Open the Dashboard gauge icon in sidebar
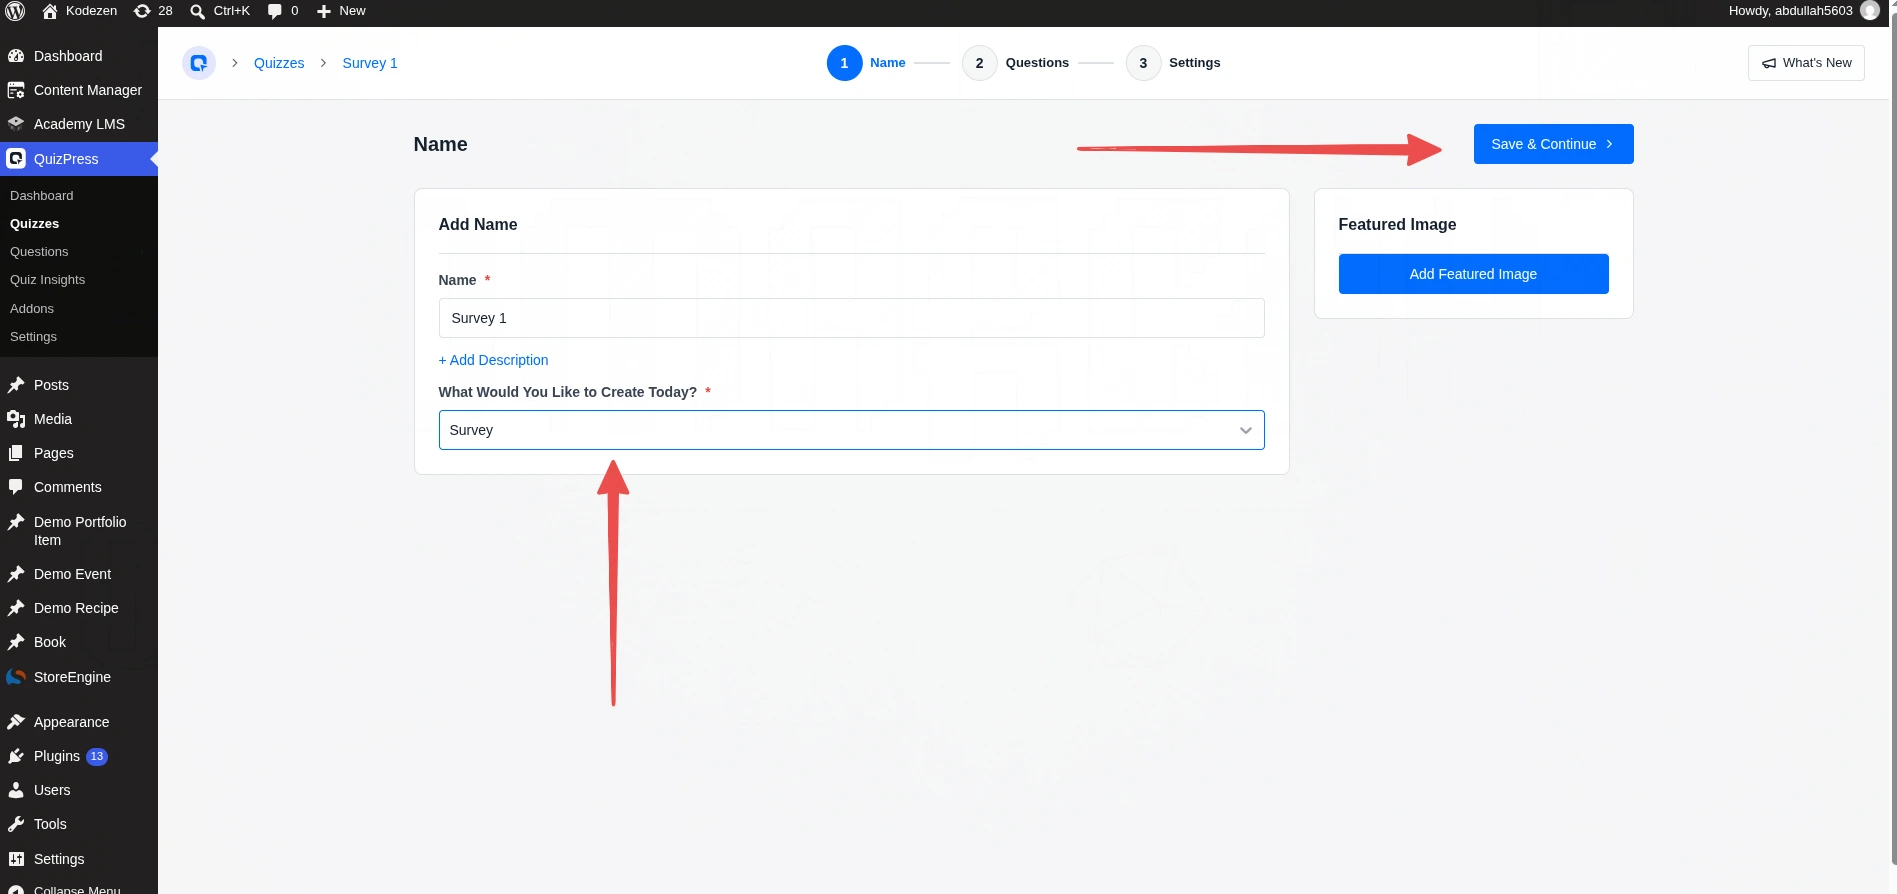 (16, 56)
